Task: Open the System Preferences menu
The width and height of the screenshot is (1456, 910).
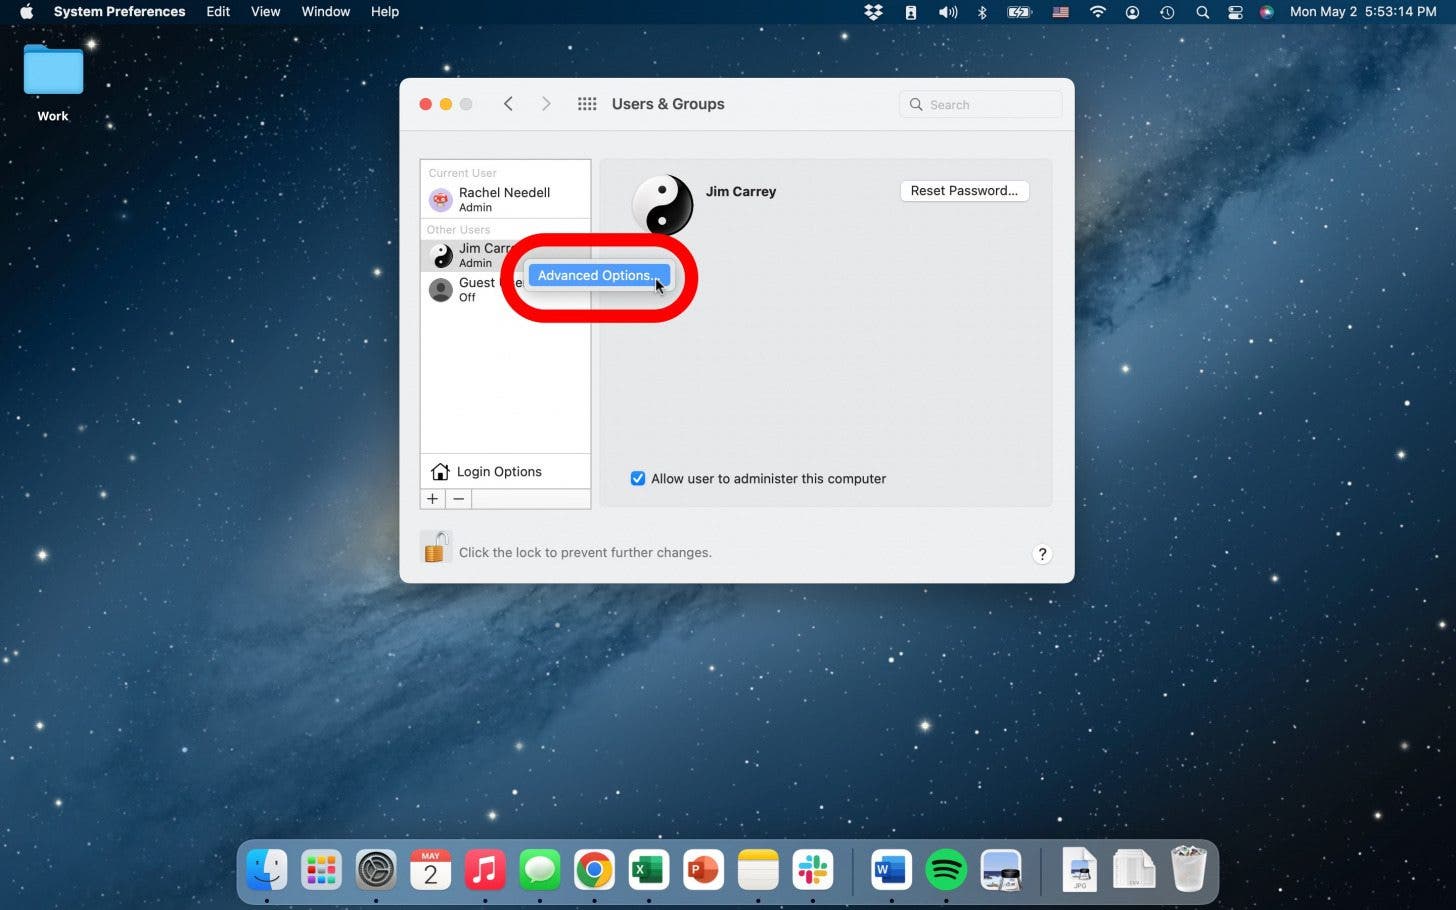Action: pos(119,12)
